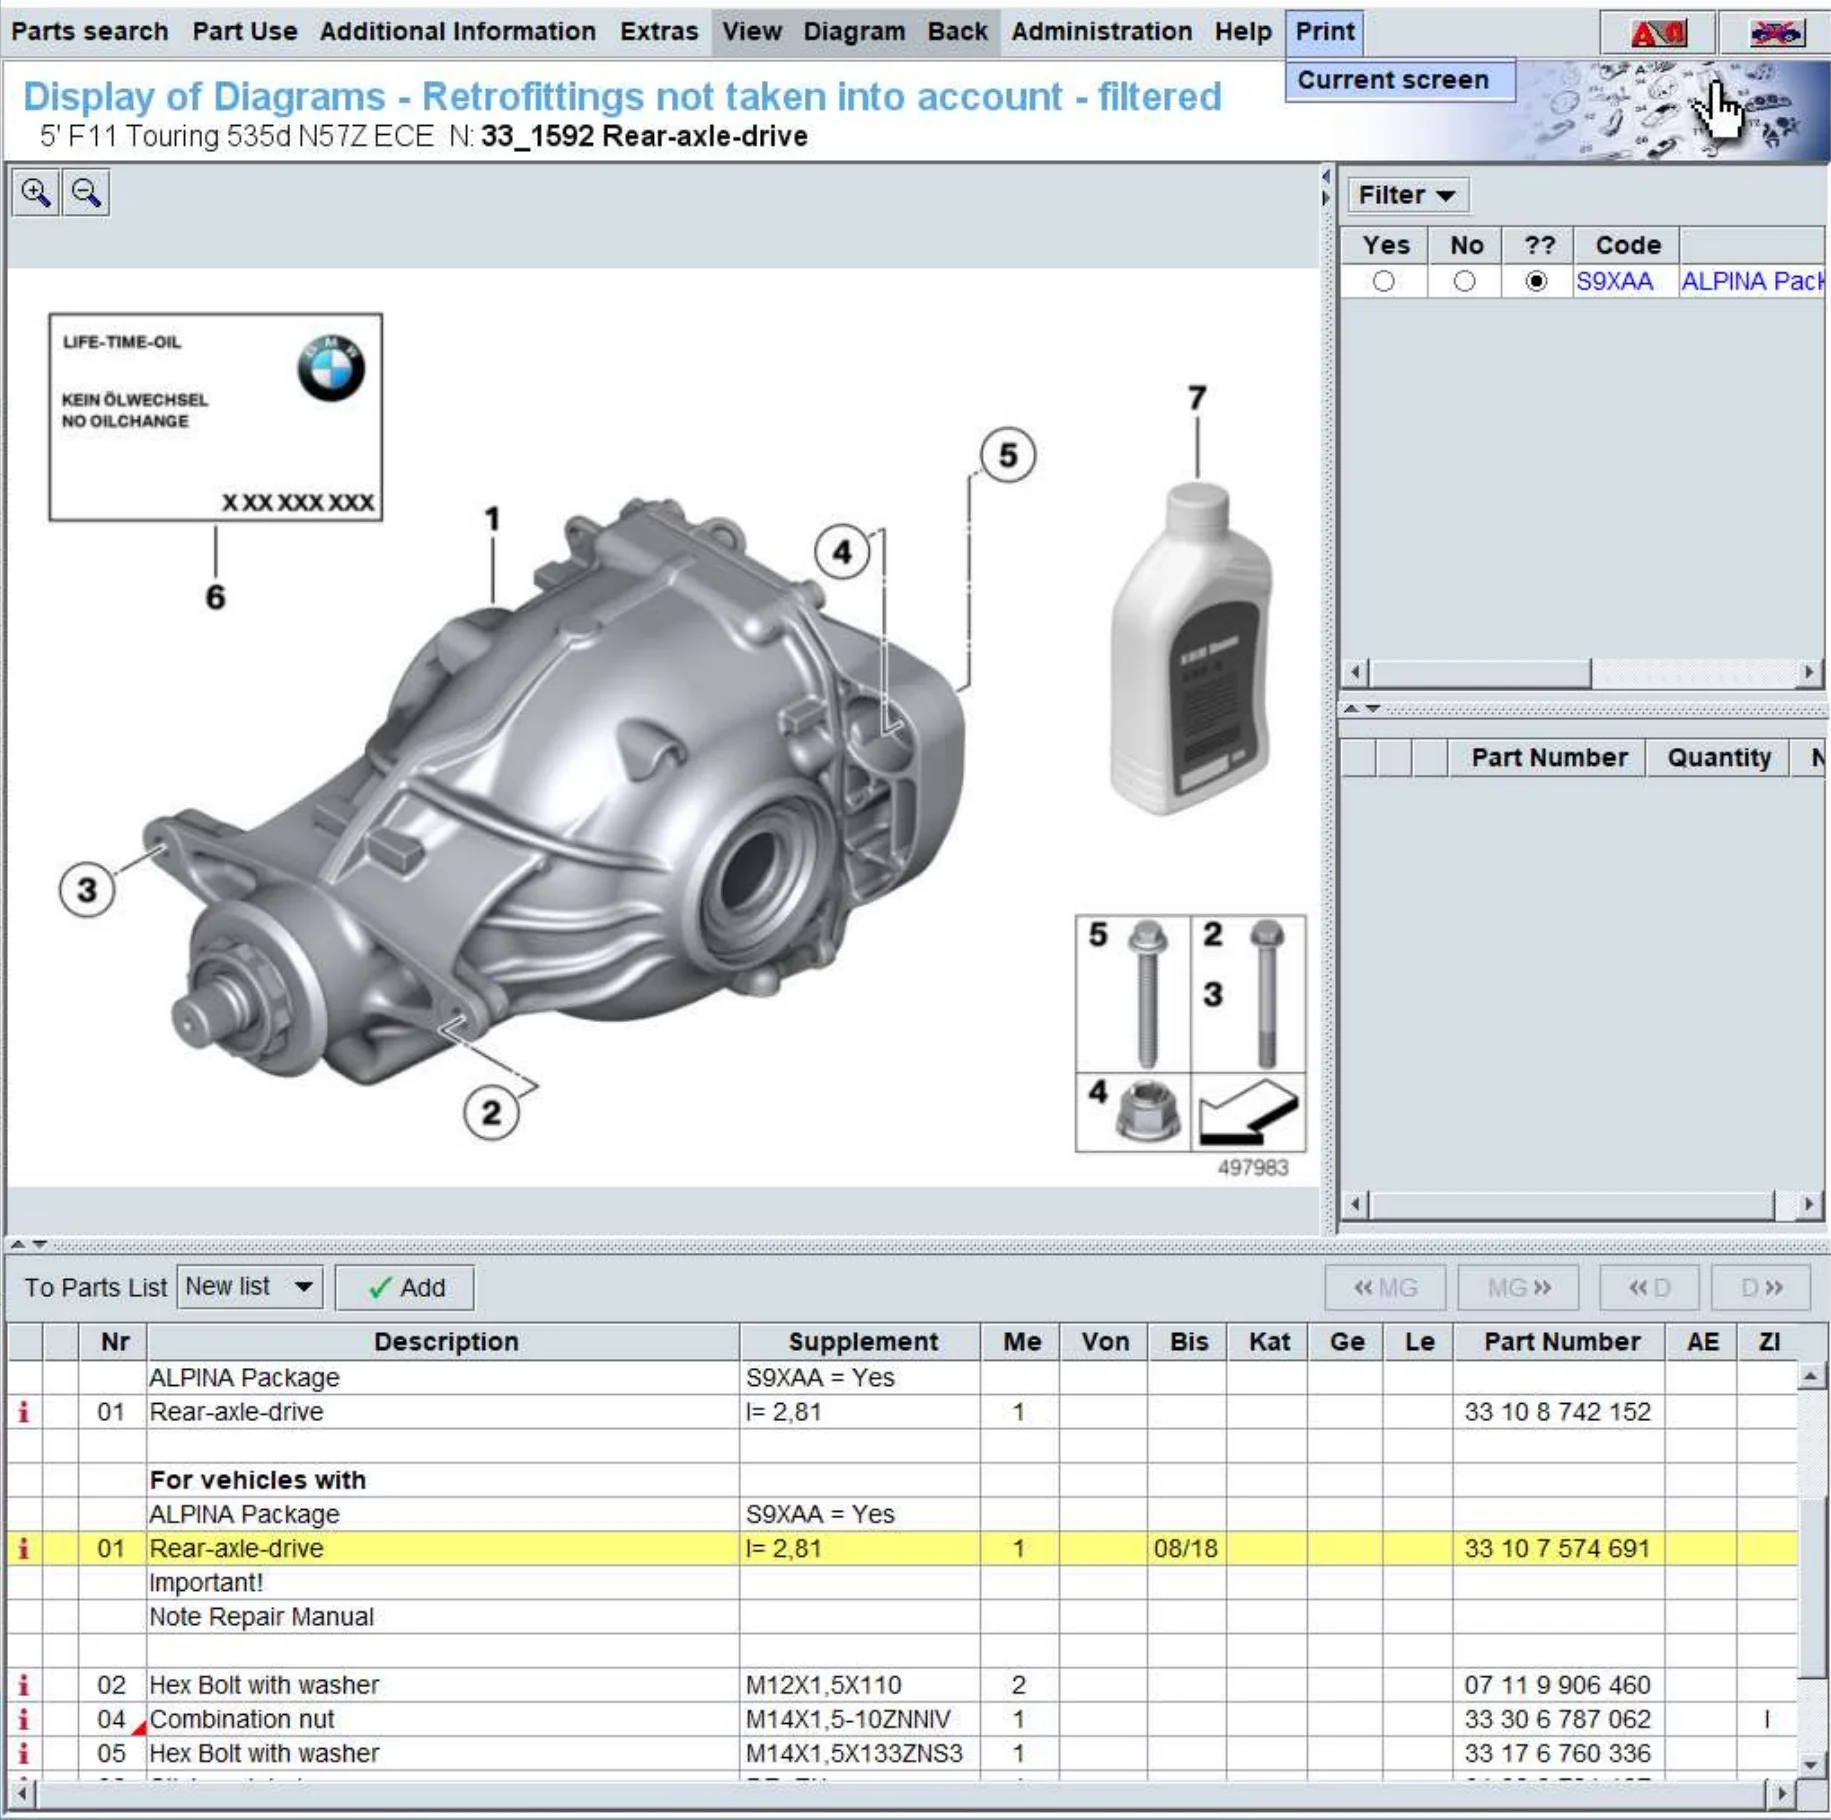
Task: Click bottom horizontal scrollbar right arrow
Action: pos(1780,1794)
